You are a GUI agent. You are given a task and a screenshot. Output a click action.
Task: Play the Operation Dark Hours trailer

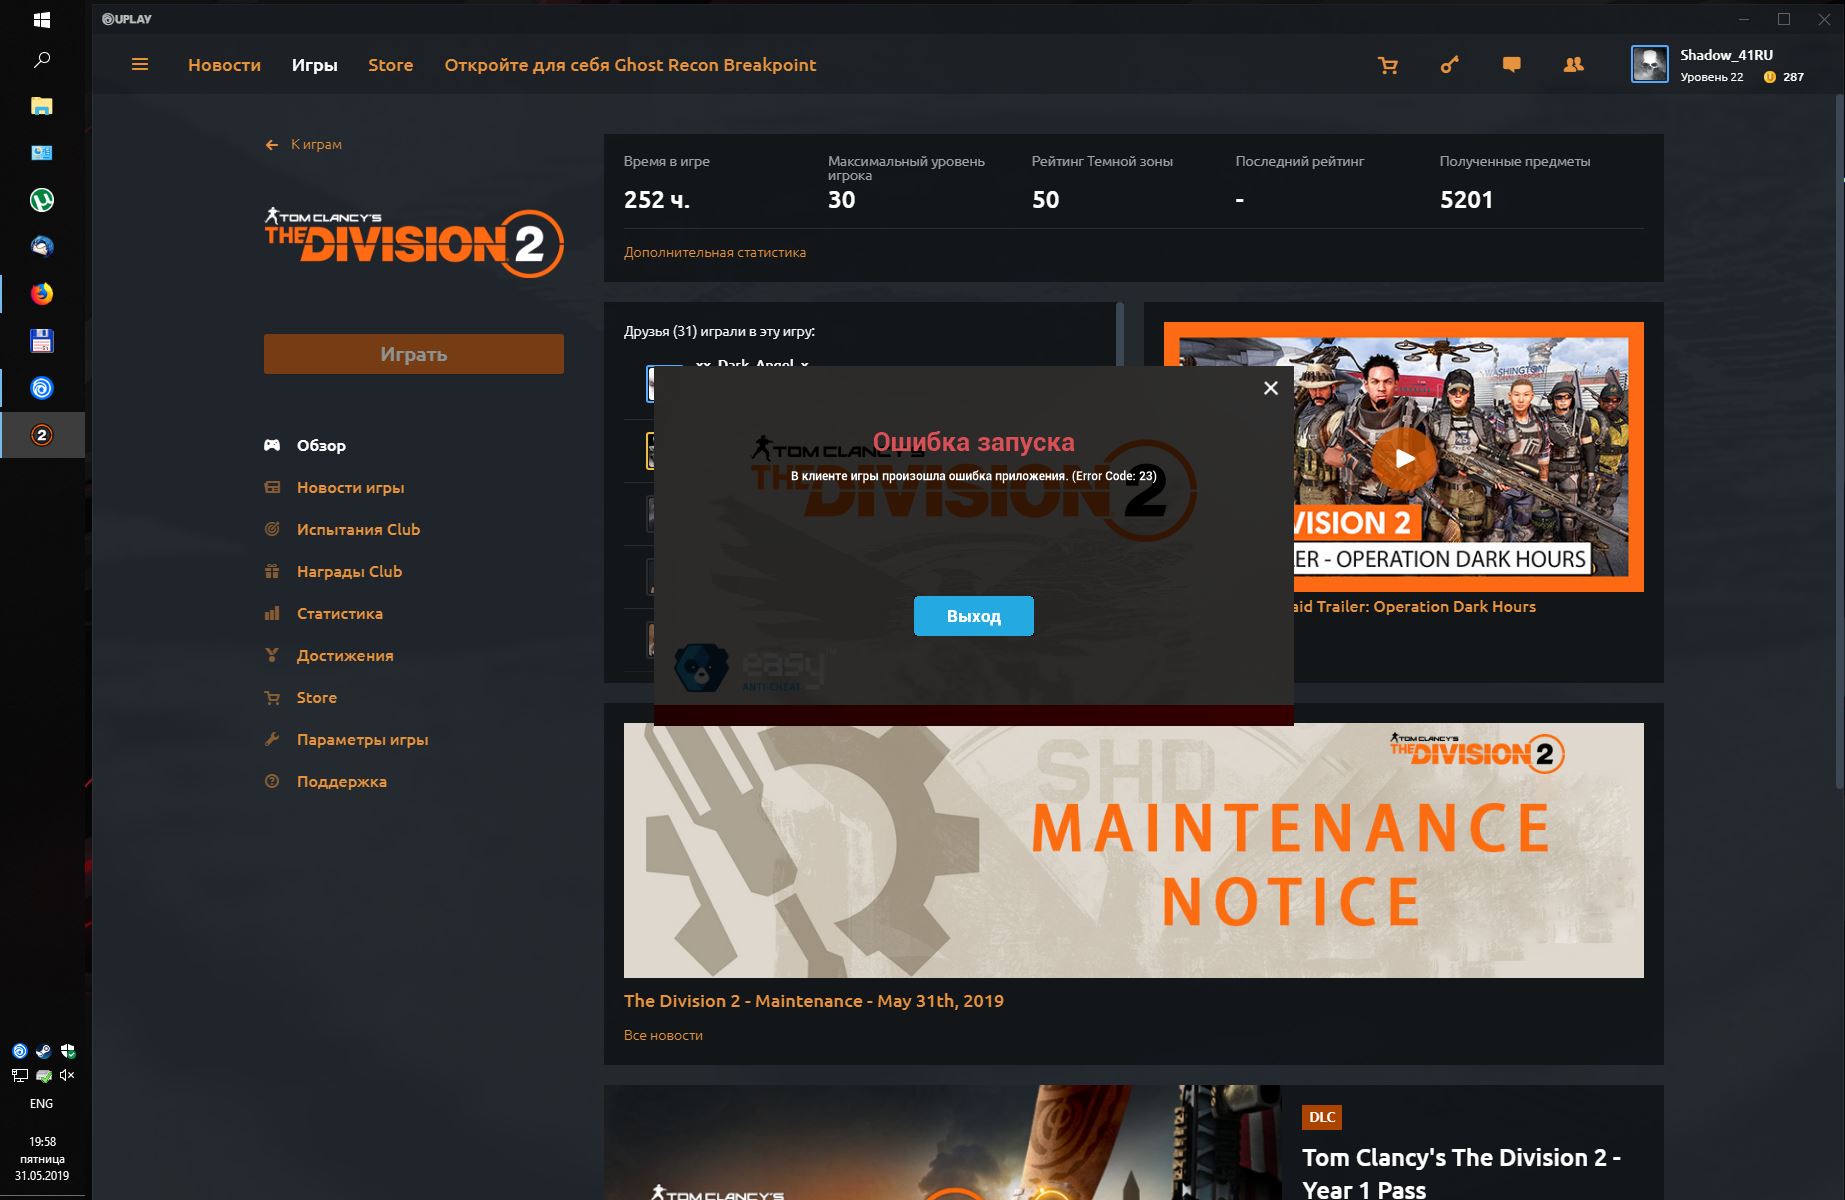[1404, 459]
